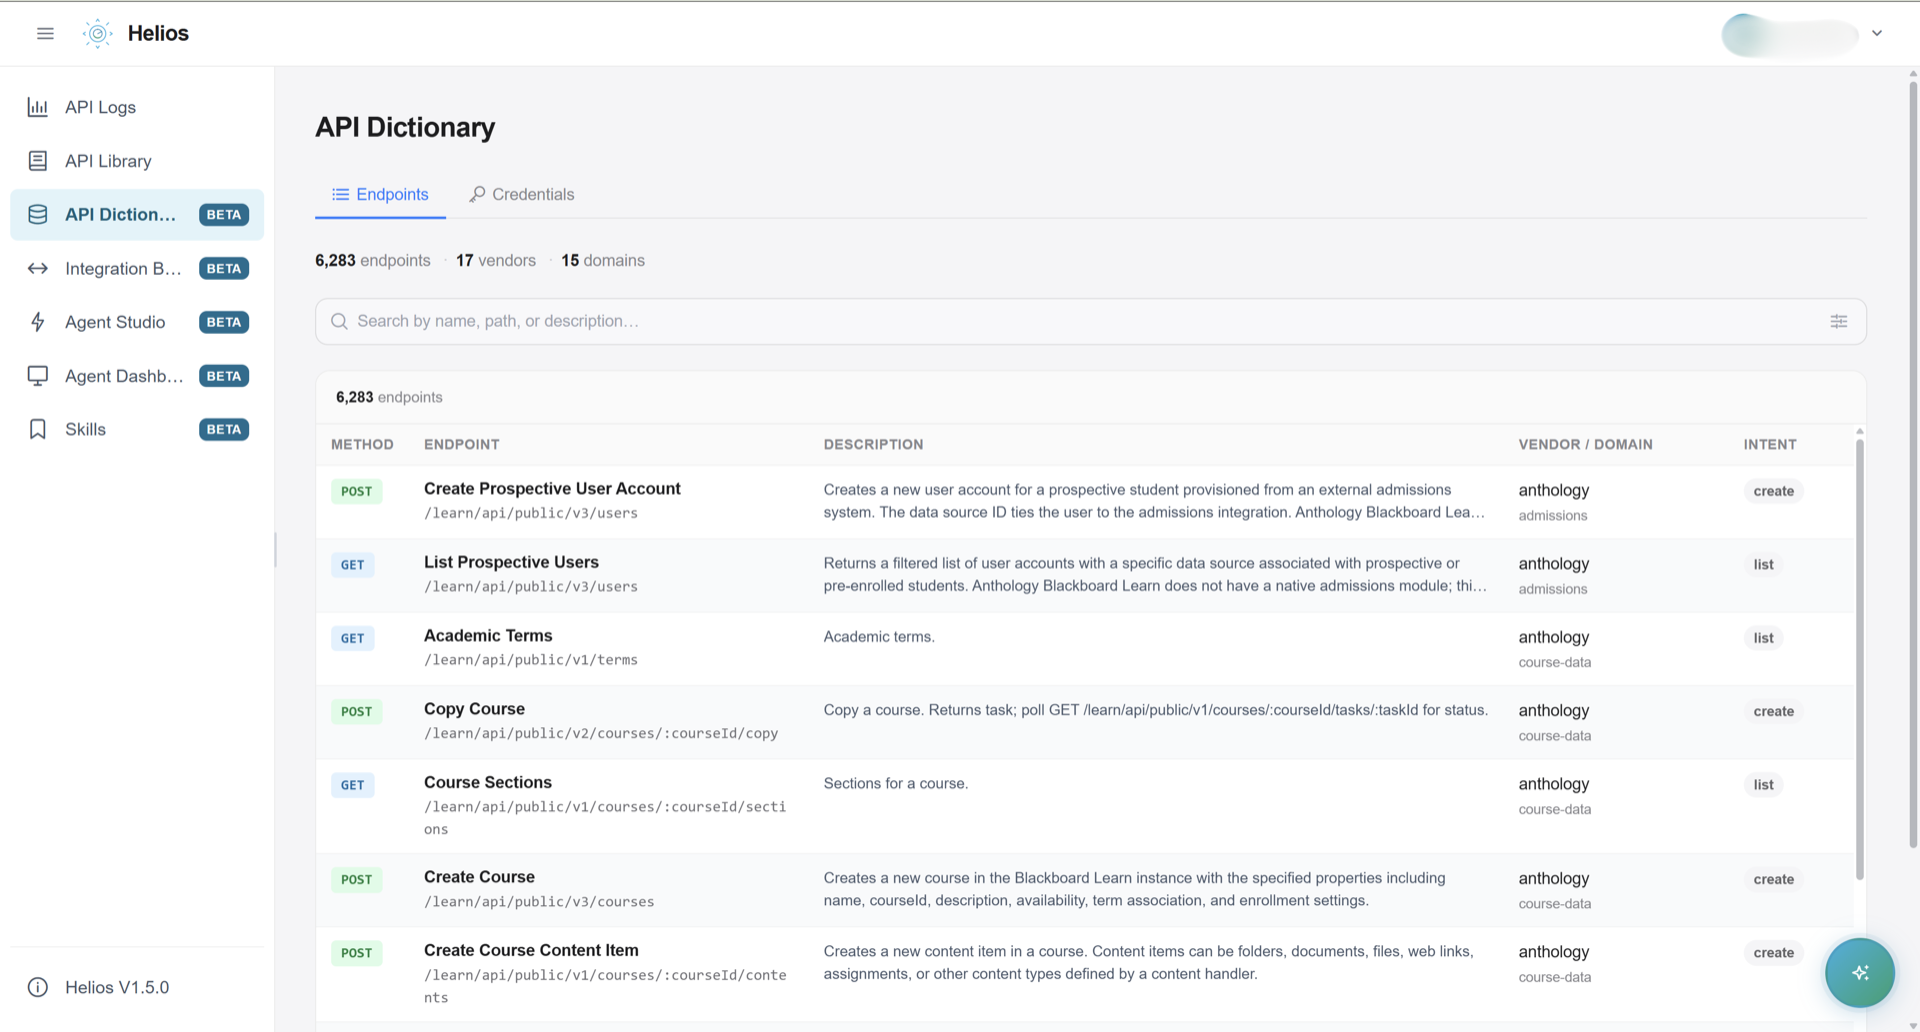Open the hamburger menu icon
Image resolution: width=1920 pixels, height=1032 pixels.
45,33
